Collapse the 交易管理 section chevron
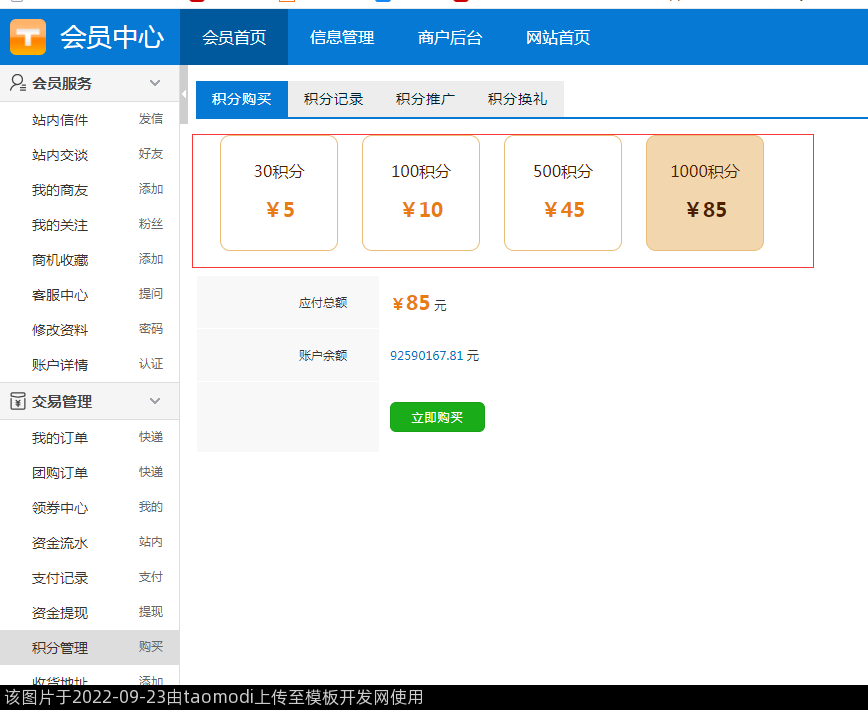This screenshot has width=868, height=710. point(155,401)
